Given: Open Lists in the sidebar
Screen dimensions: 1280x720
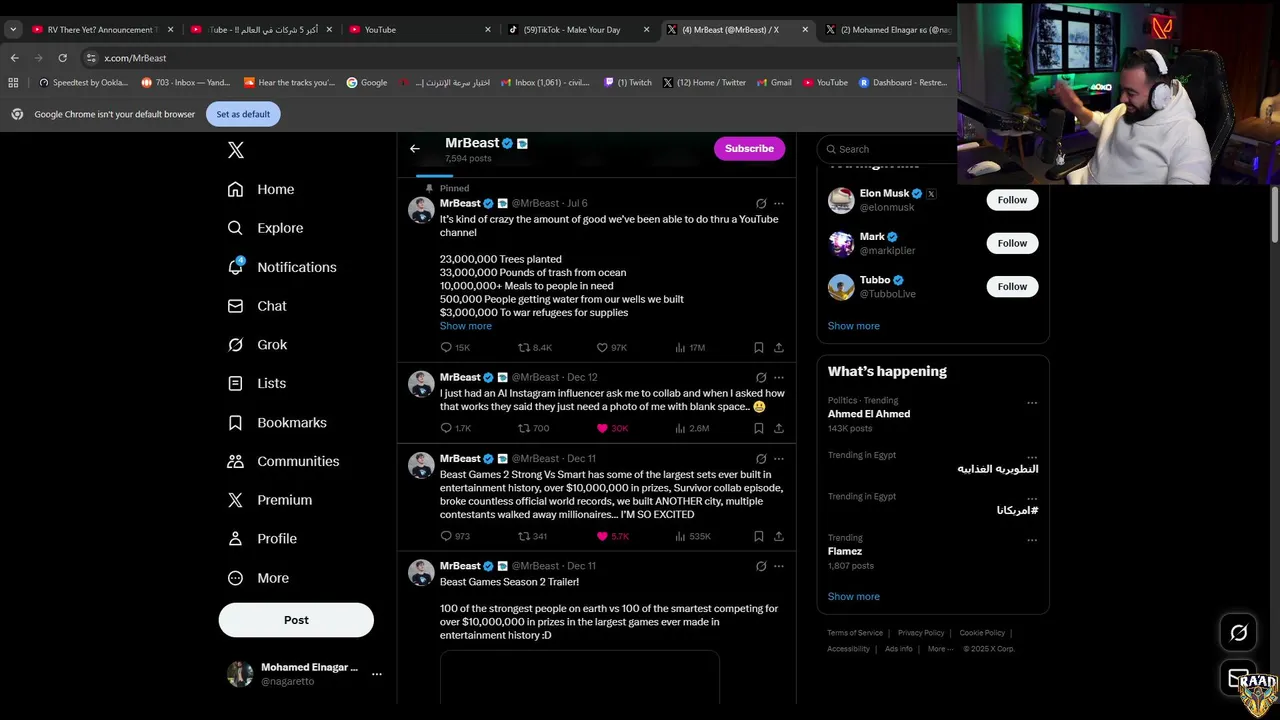Looking at the screenshot, I should click(257, 383).
